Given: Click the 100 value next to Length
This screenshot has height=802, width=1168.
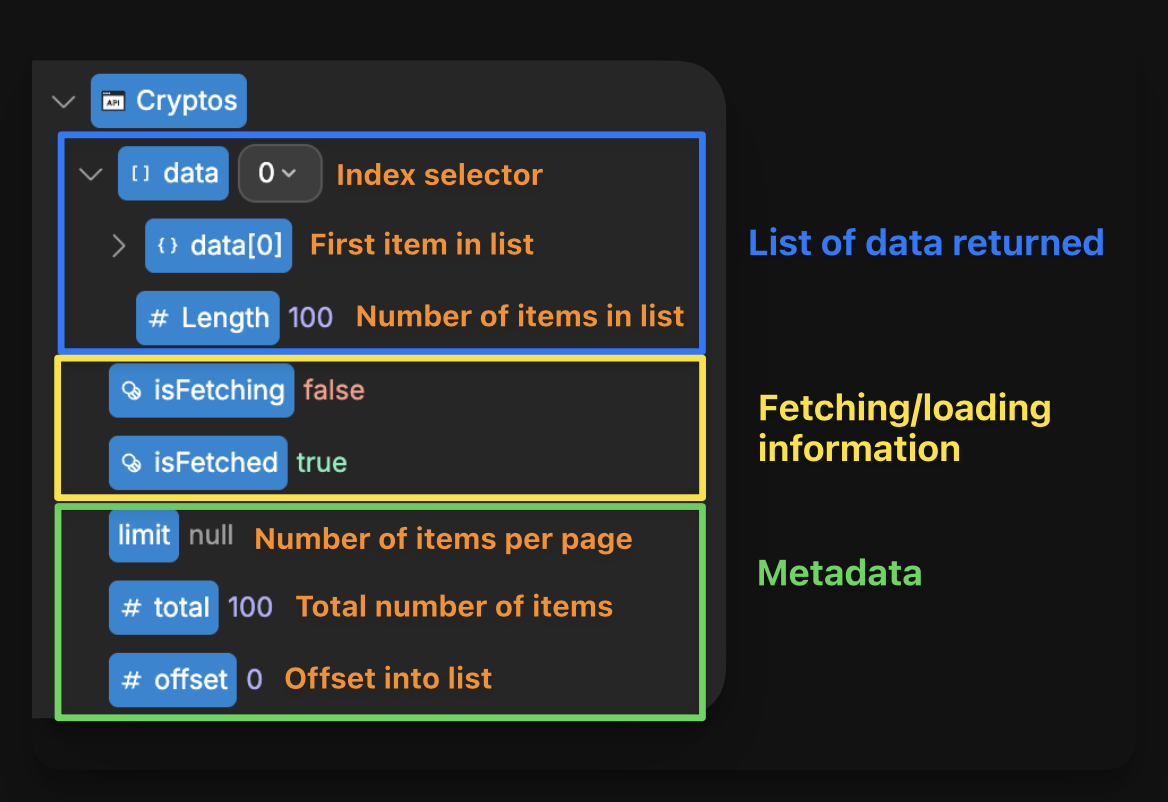Looking at the screenshot, I should (309, 317).
